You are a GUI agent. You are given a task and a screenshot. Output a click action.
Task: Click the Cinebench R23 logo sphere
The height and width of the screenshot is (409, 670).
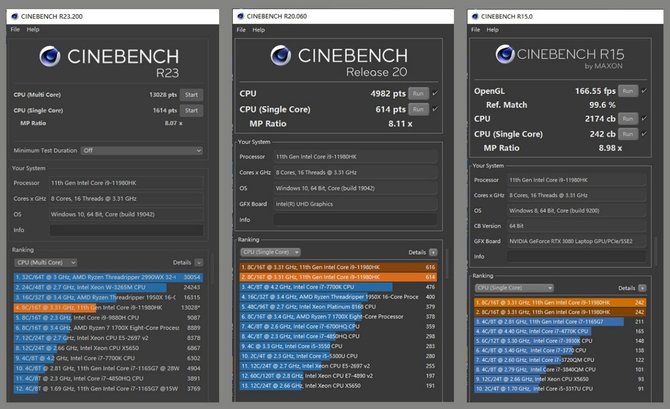coord(50,56)
